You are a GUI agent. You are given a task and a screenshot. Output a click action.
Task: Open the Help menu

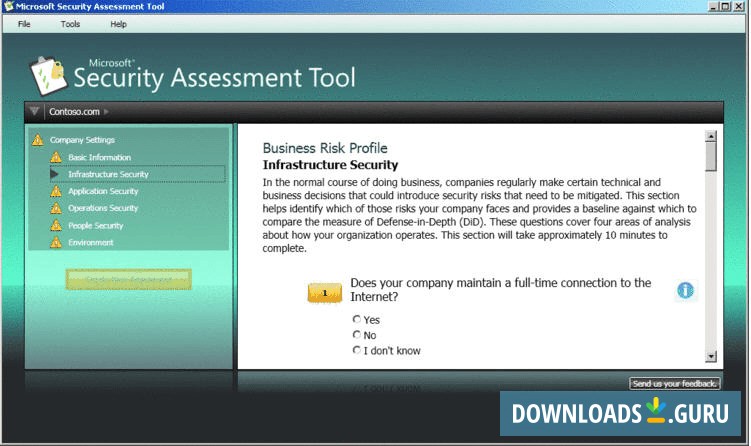tap(118, 24)
